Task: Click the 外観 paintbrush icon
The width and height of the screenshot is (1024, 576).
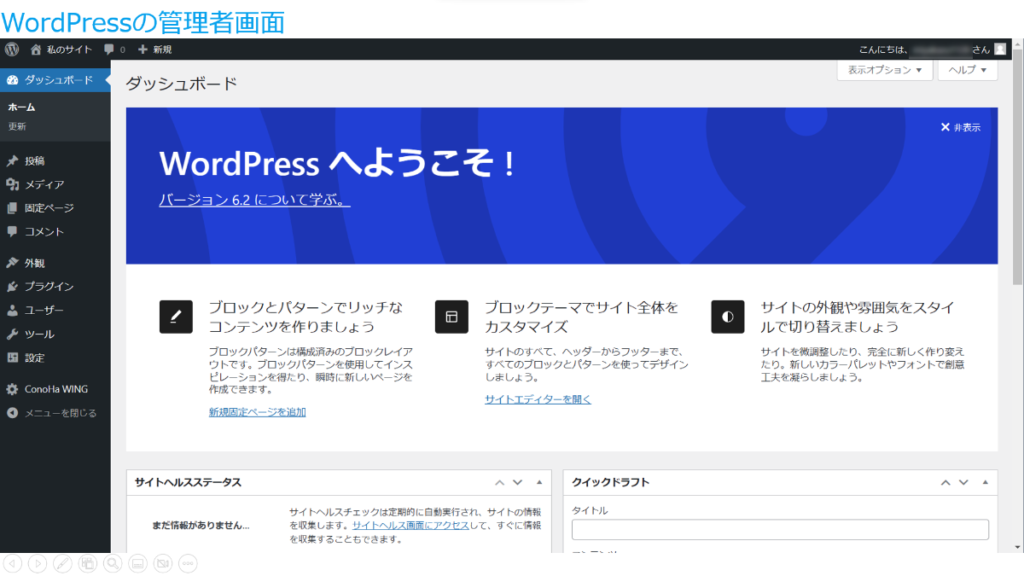Action: 12,263
